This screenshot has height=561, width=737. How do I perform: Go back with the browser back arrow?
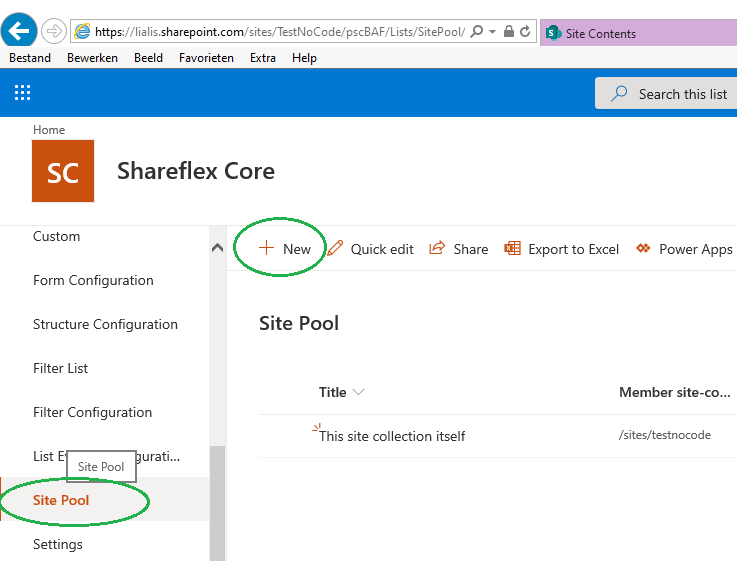click(19, 31)
